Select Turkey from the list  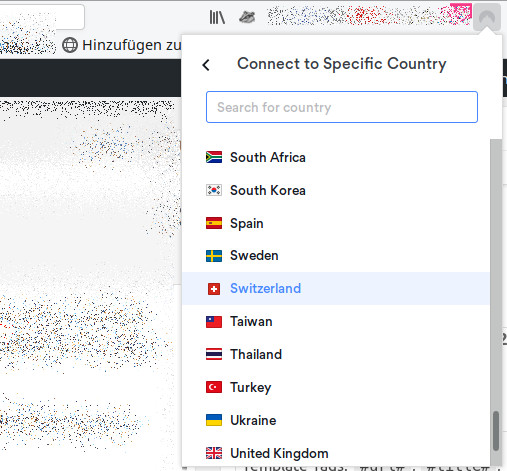(336, 387)
